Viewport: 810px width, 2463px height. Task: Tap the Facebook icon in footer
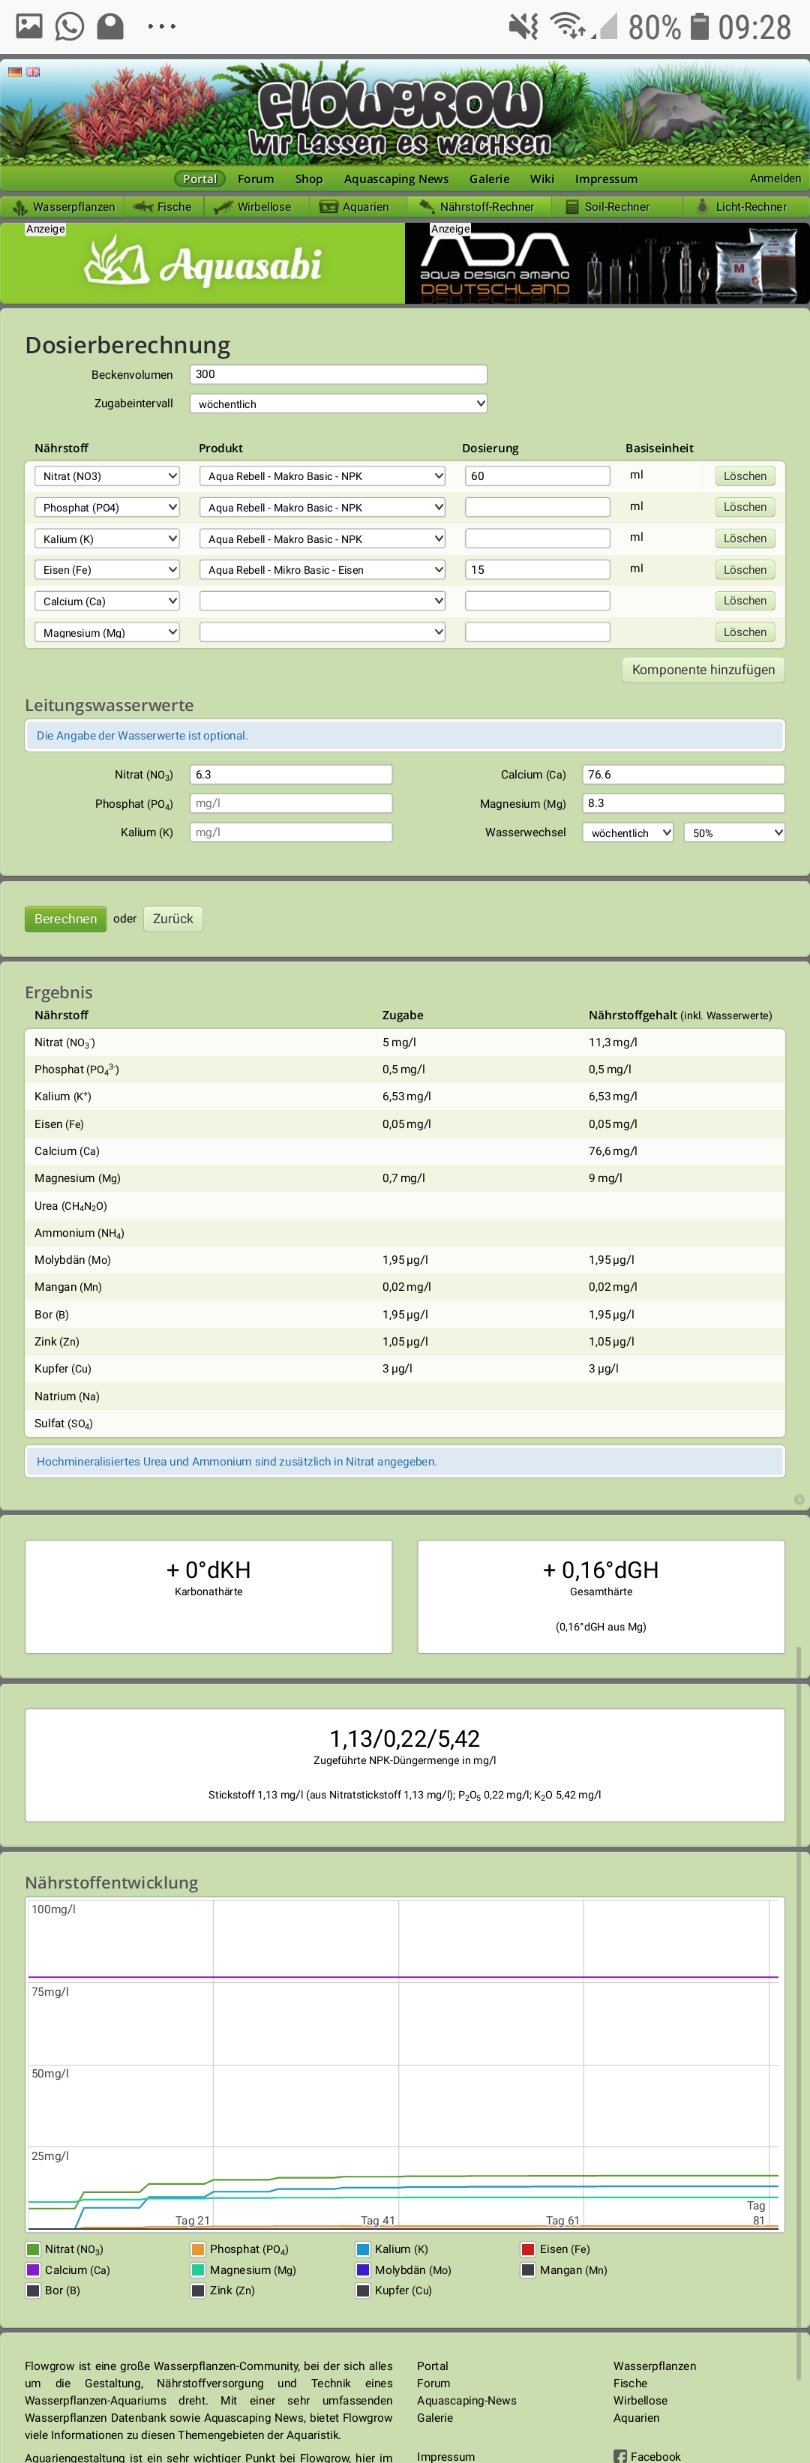pyautogui.click(x=620, y=2456)
